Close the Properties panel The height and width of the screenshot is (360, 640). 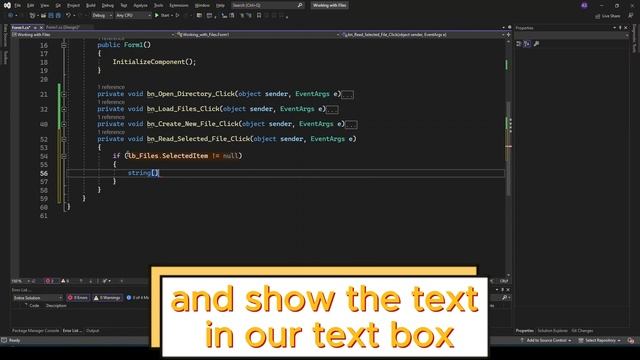coord(626,28)
